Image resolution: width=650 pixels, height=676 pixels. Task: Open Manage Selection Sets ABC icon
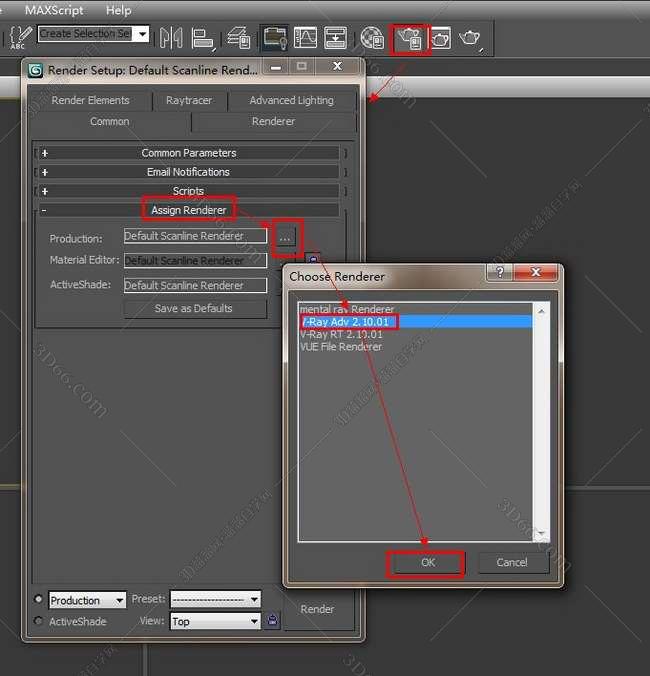[19, 38]
